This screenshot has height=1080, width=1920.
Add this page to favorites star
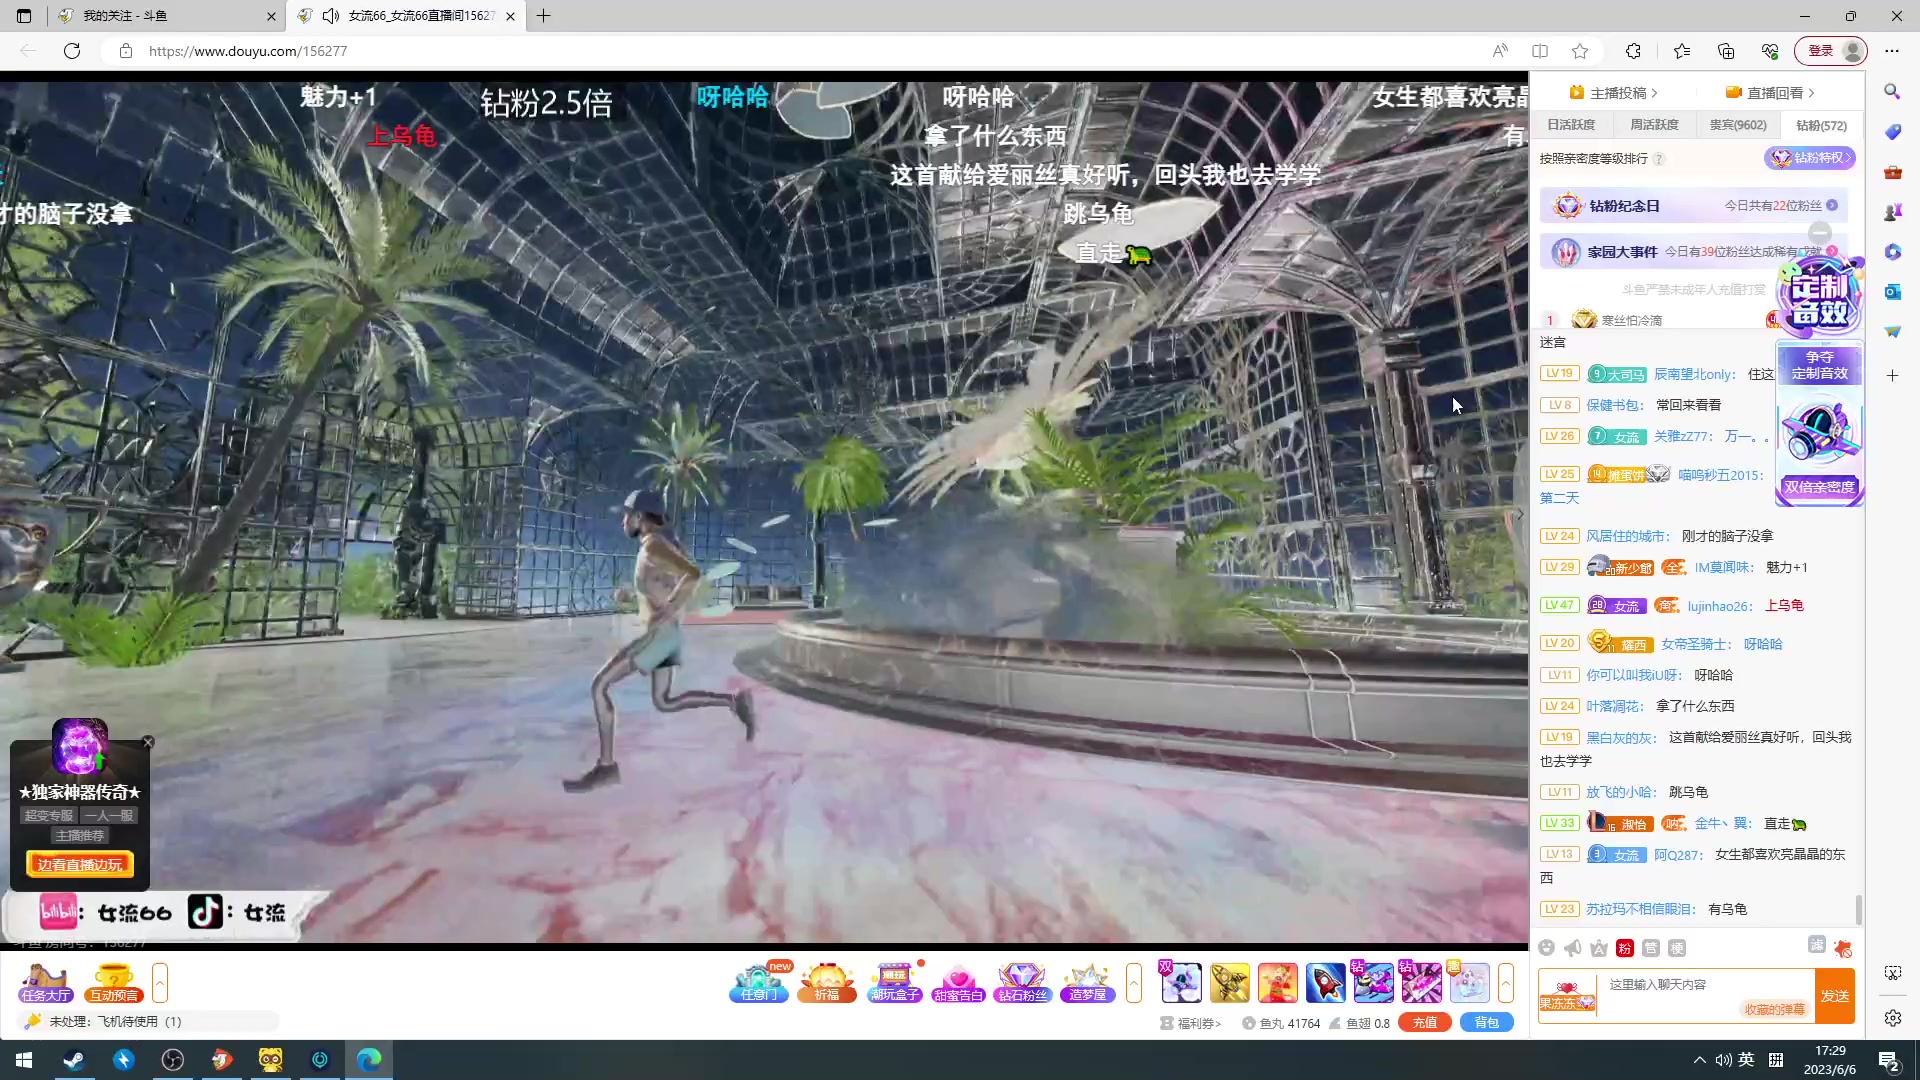tap(1580, 51)
